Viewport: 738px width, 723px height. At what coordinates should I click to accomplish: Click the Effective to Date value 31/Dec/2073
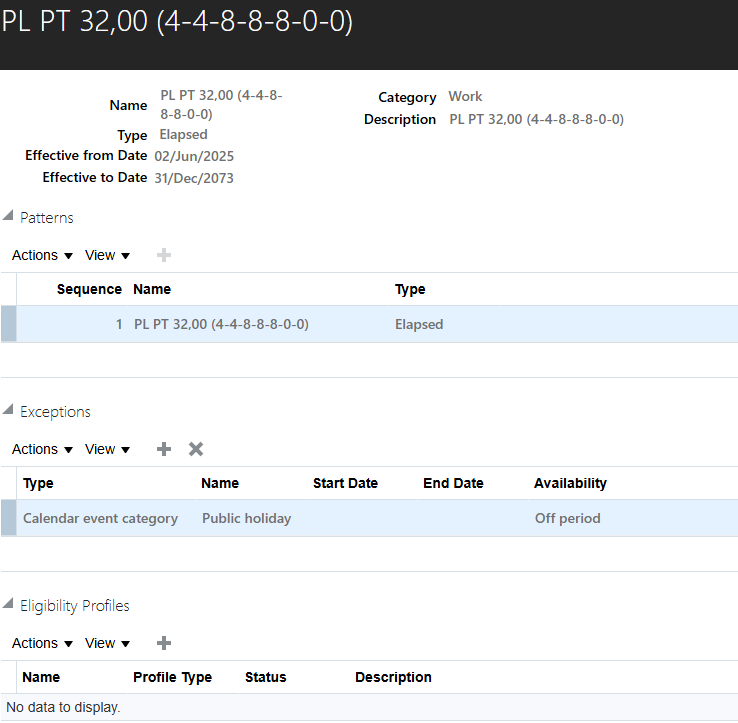pyautogui.click(x=194, y=178)
